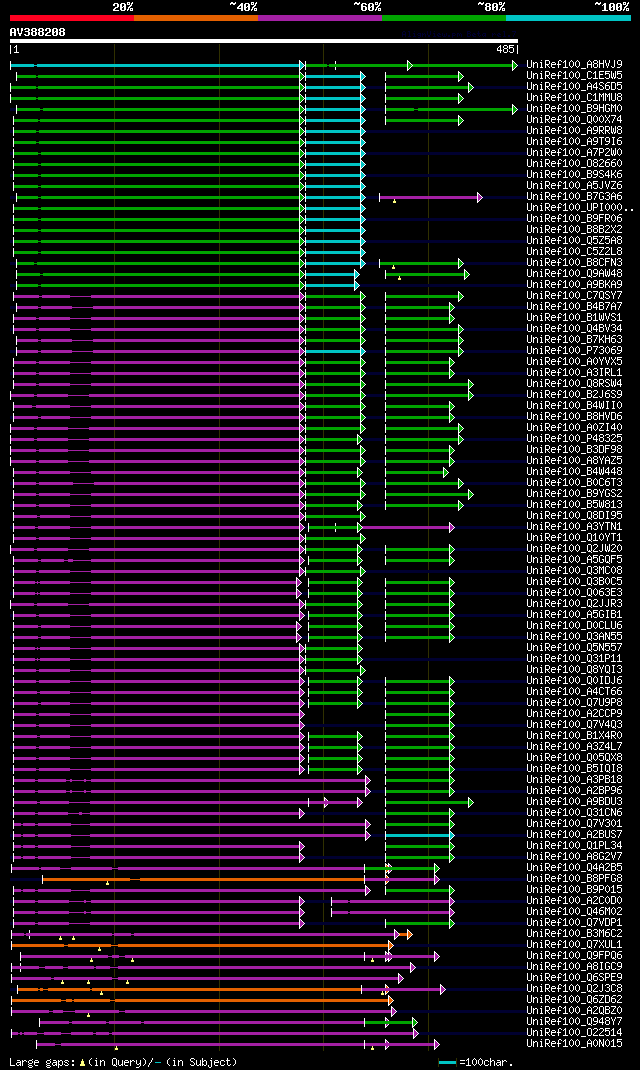This screenshot has width=640, height=1070.
Task: Click the query end position 485
Action: click(x=505, y=50)
